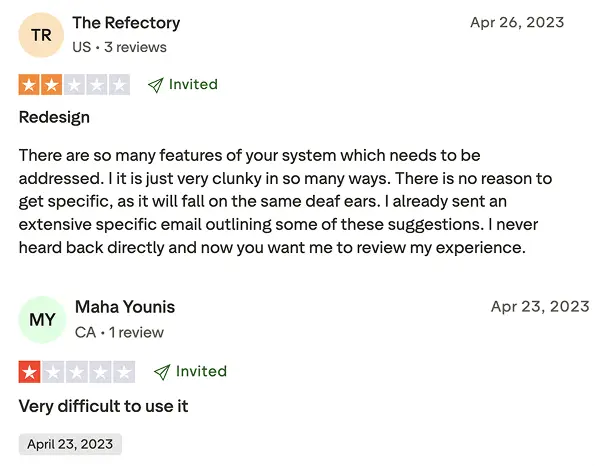The height and width of the screenshot is (475, 603).
Task: Click the US · 3 reviews text
Action: (x=120, y=47)
